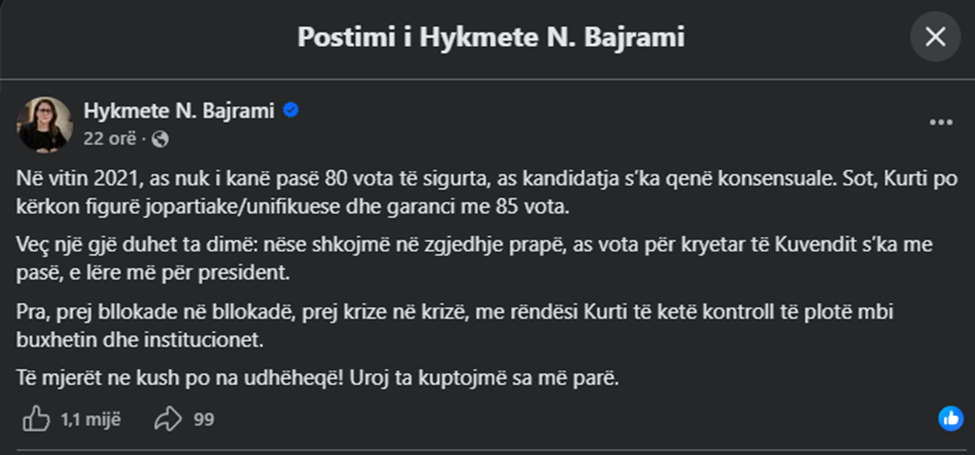The width and height of the screenshot is (975, 455).
Task: Click the thumbs-up like icon
Action: (36, 420)
